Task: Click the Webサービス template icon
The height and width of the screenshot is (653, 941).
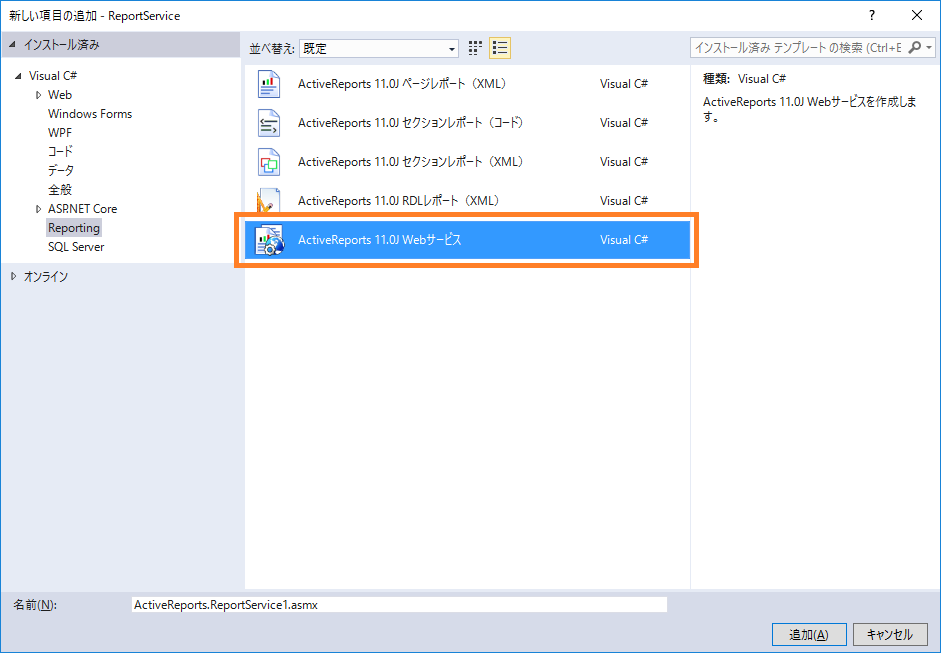Action: (x=269, y=240)
